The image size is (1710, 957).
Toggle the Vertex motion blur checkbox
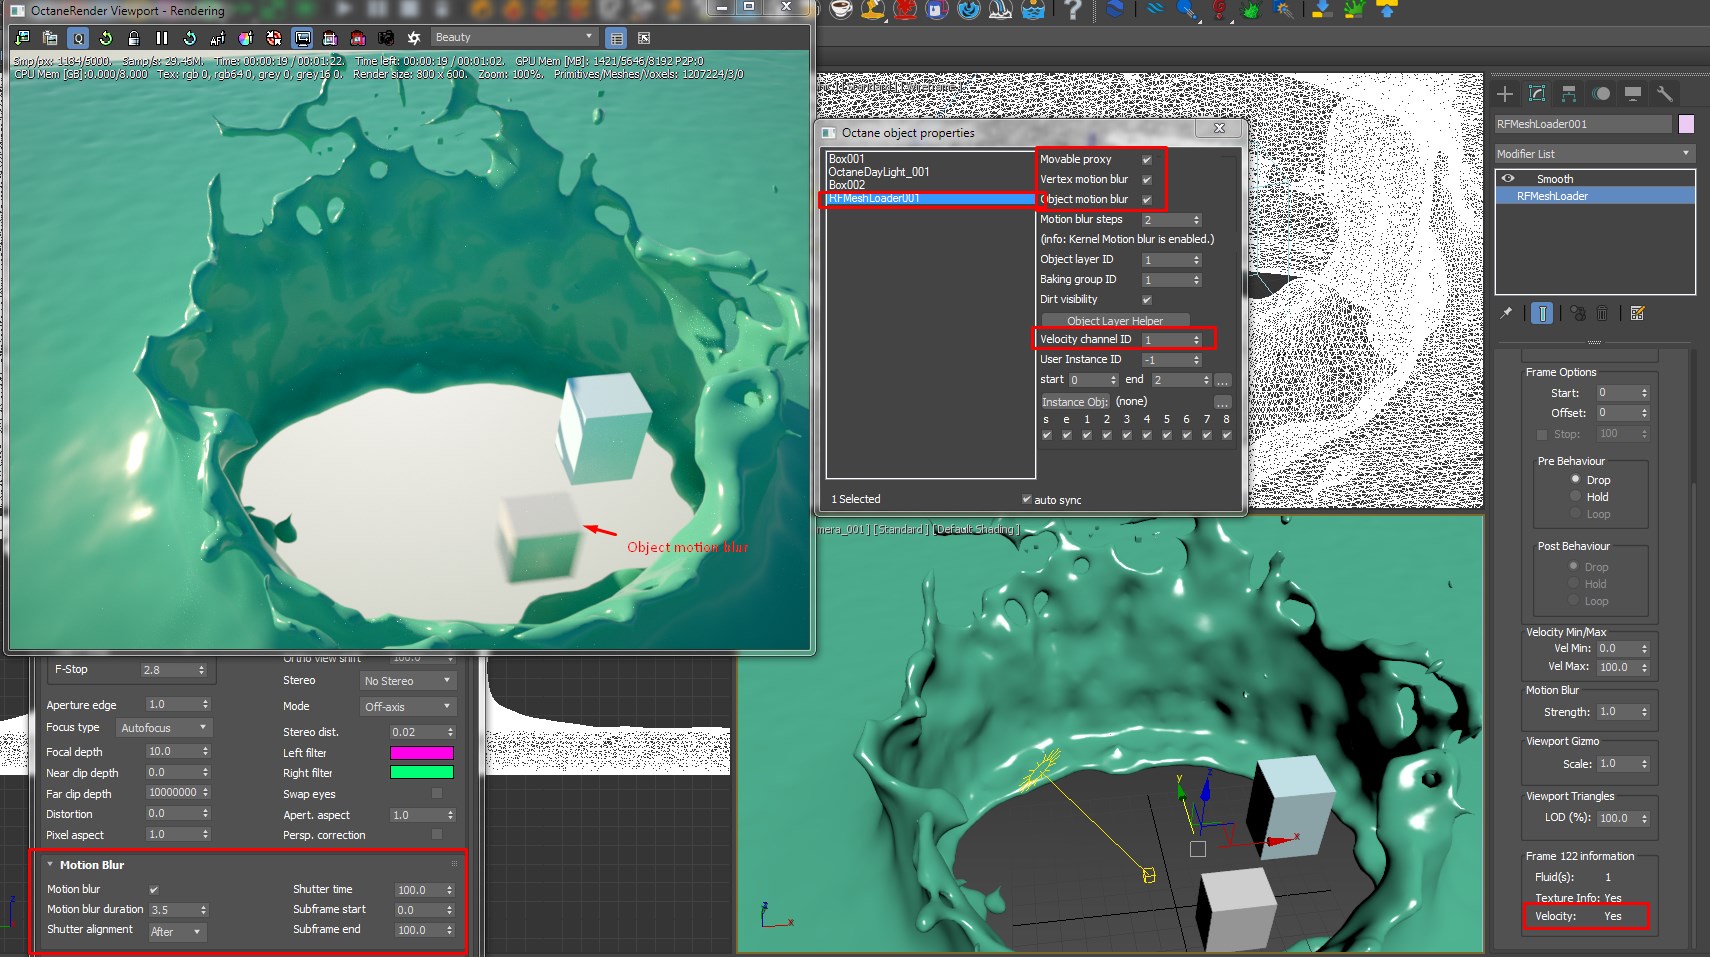(1147, 180)
